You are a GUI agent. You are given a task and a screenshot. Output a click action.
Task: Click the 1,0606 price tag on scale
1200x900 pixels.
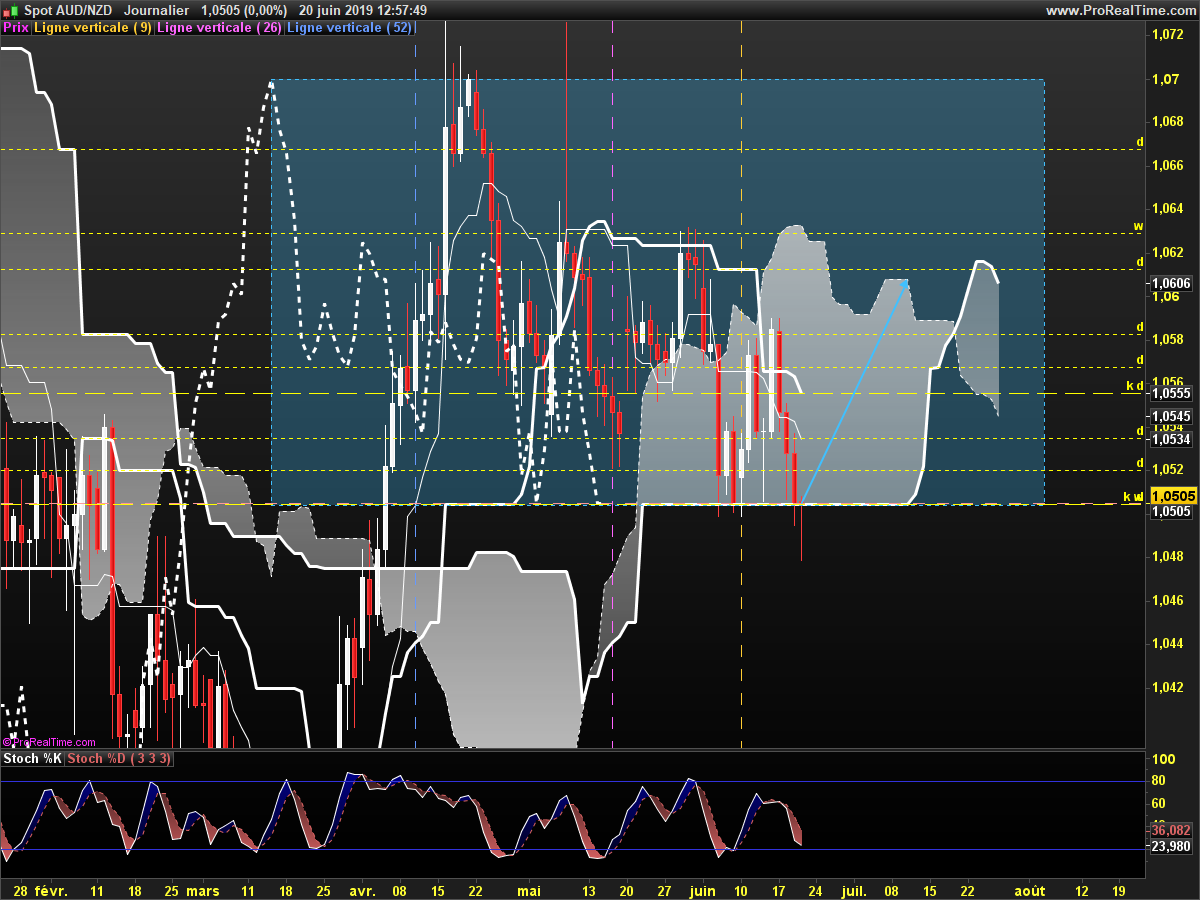coord(1170,284)
